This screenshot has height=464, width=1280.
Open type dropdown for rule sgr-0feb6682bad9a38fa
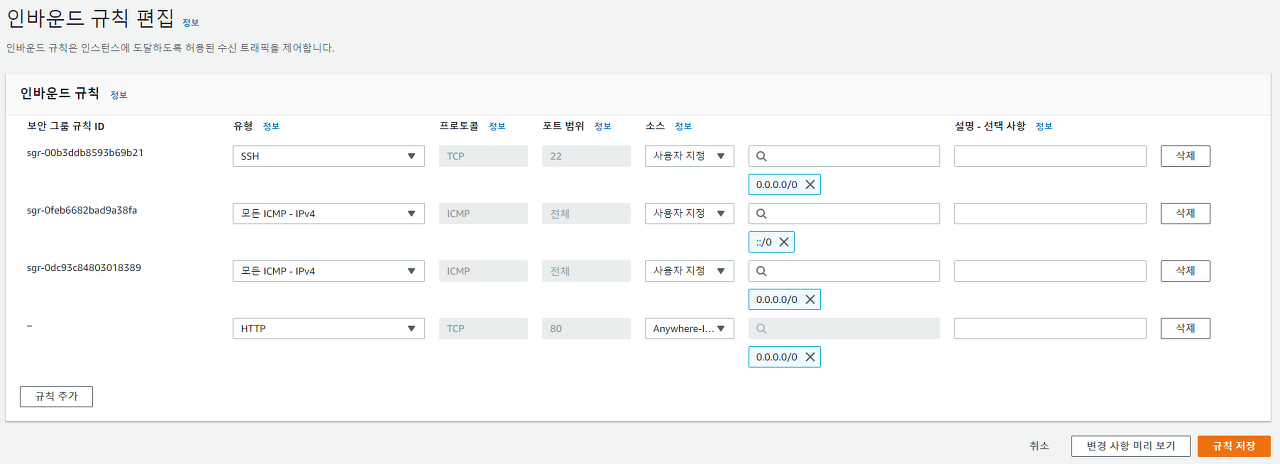328,214
